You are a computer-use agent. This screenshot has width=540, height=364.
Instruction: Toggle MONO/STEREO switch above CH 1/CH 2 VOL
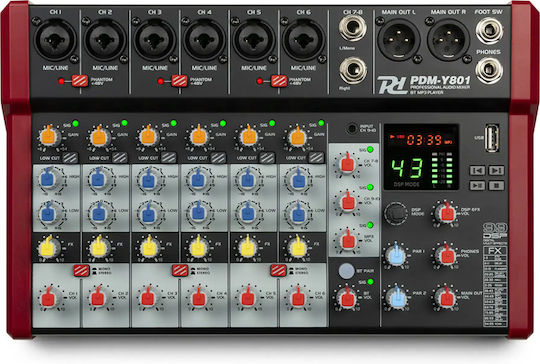(81, 270)
